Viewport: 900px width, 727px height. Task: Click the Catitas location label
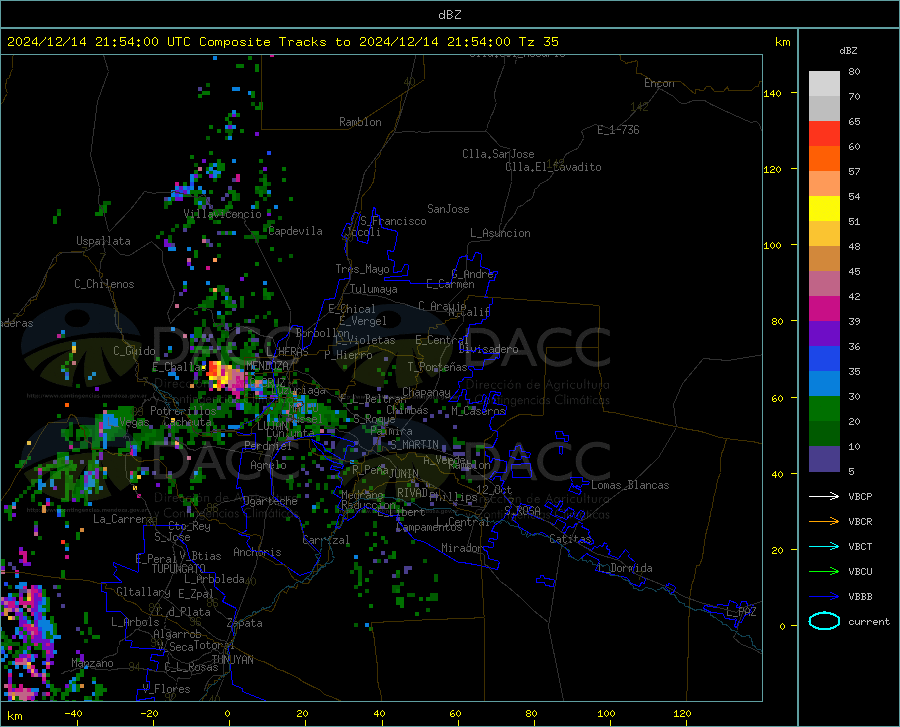pos(570,539)
